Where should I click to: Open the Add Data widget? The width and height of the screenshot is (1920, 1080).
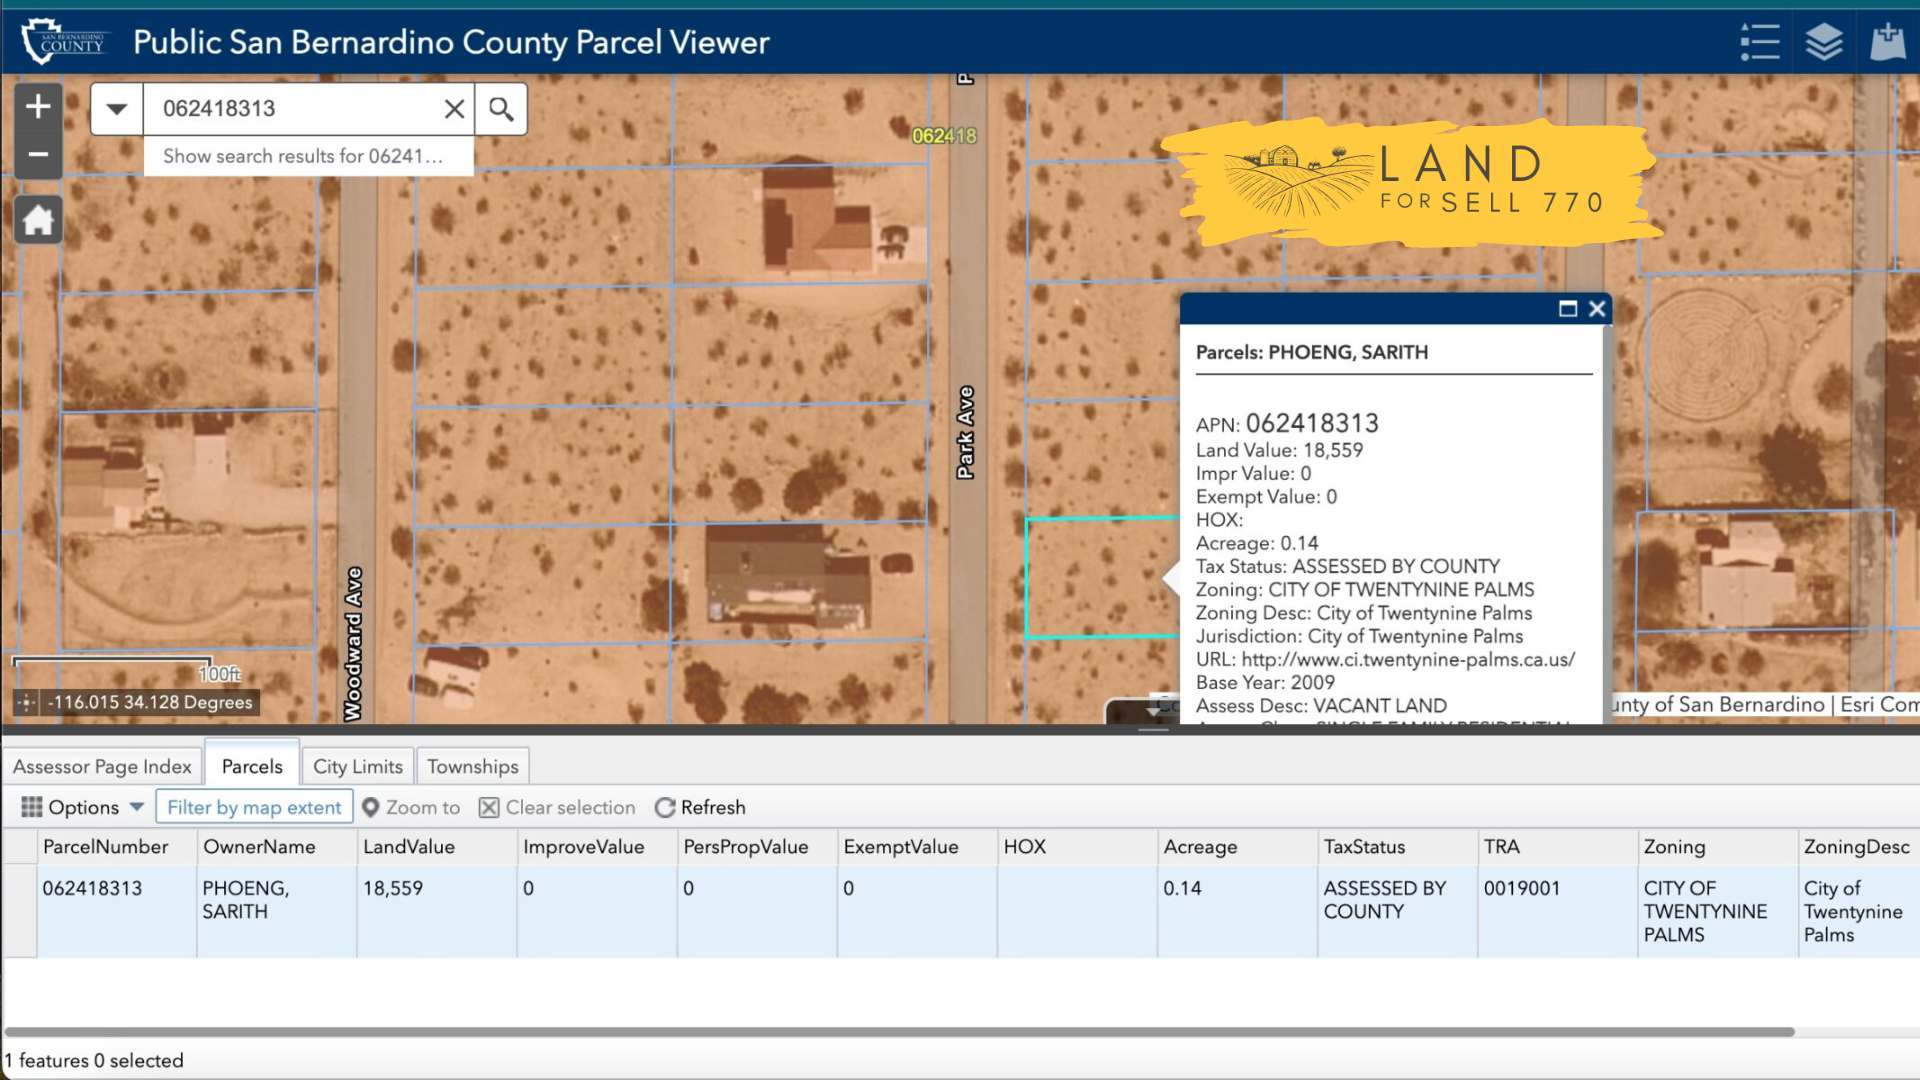coord(1888,41)
